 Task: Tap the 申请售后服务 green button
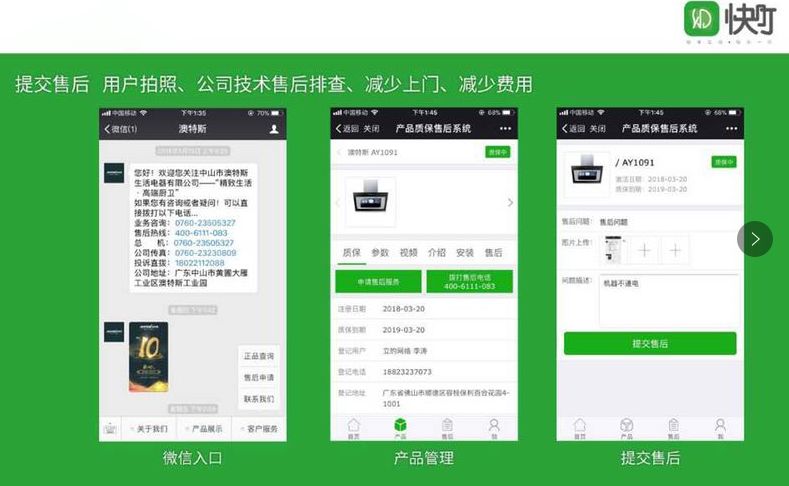pyautogui.click(x=378, y=282)
